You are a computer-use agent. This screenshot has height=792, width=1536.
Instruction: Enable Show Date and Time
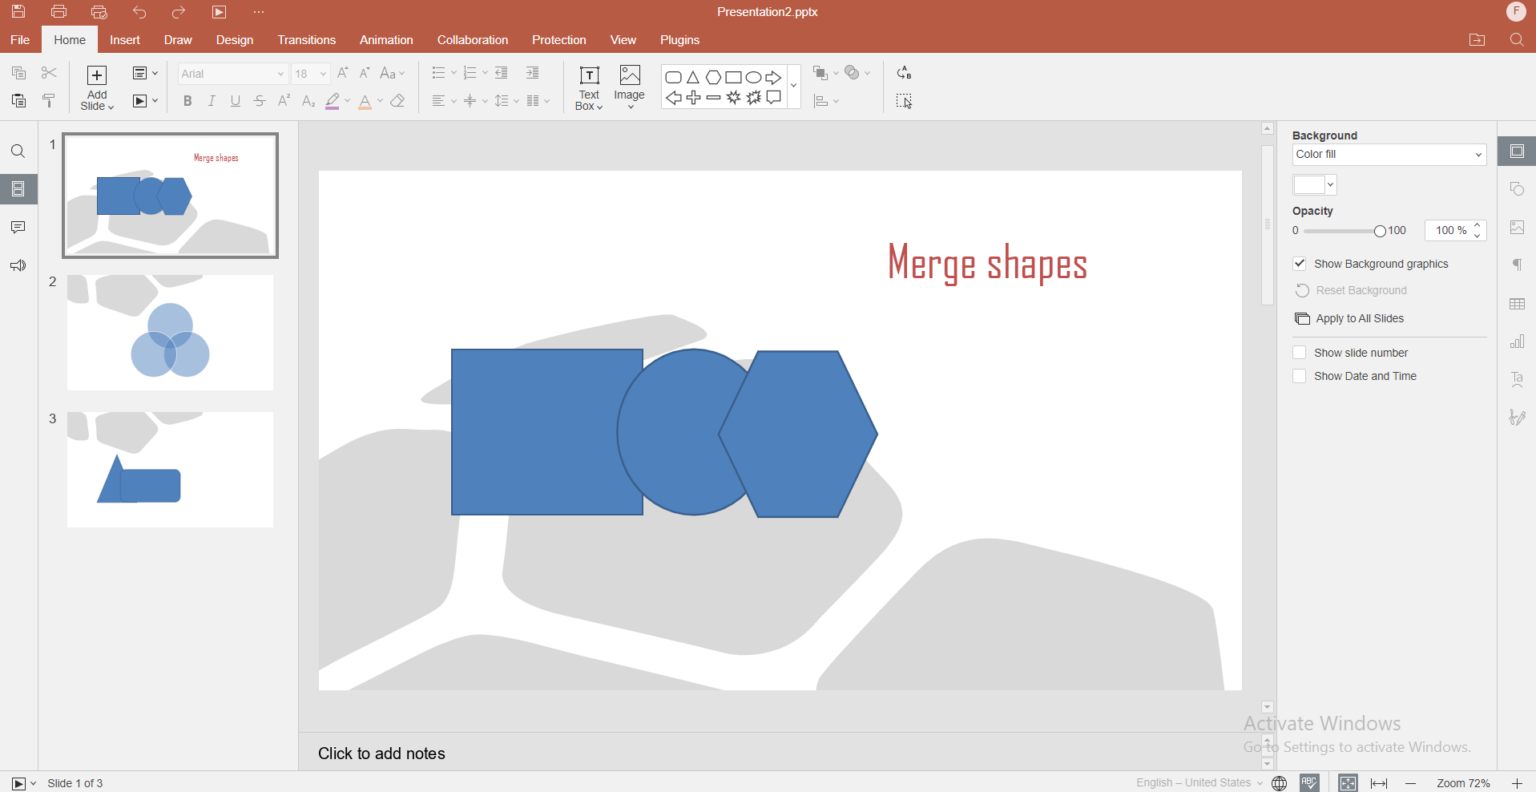1299,375
